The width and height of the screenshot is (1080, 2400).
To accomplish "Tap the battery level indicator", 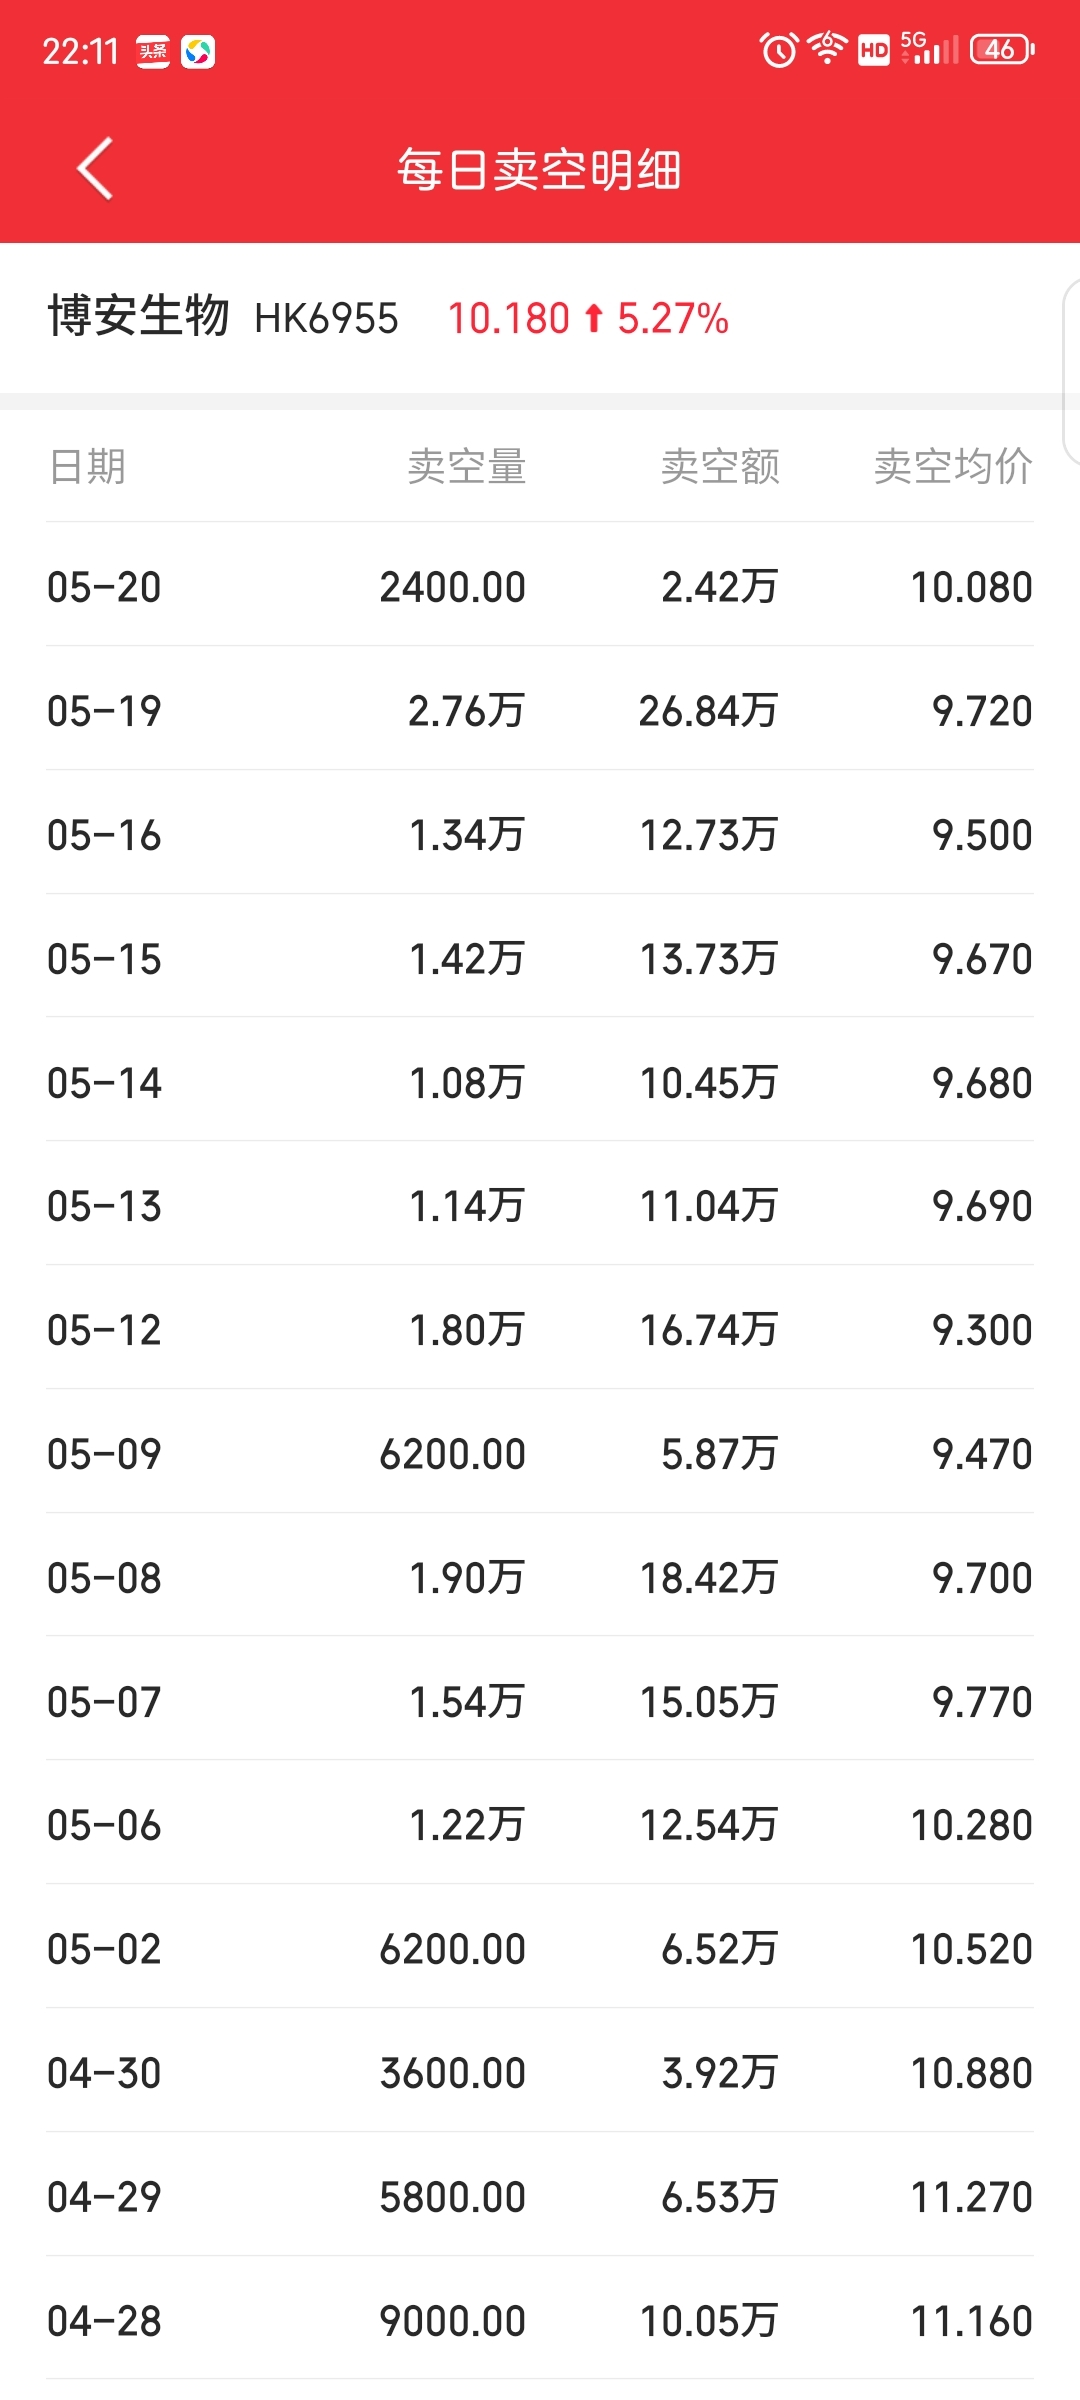I will (x=1002, y=49).
